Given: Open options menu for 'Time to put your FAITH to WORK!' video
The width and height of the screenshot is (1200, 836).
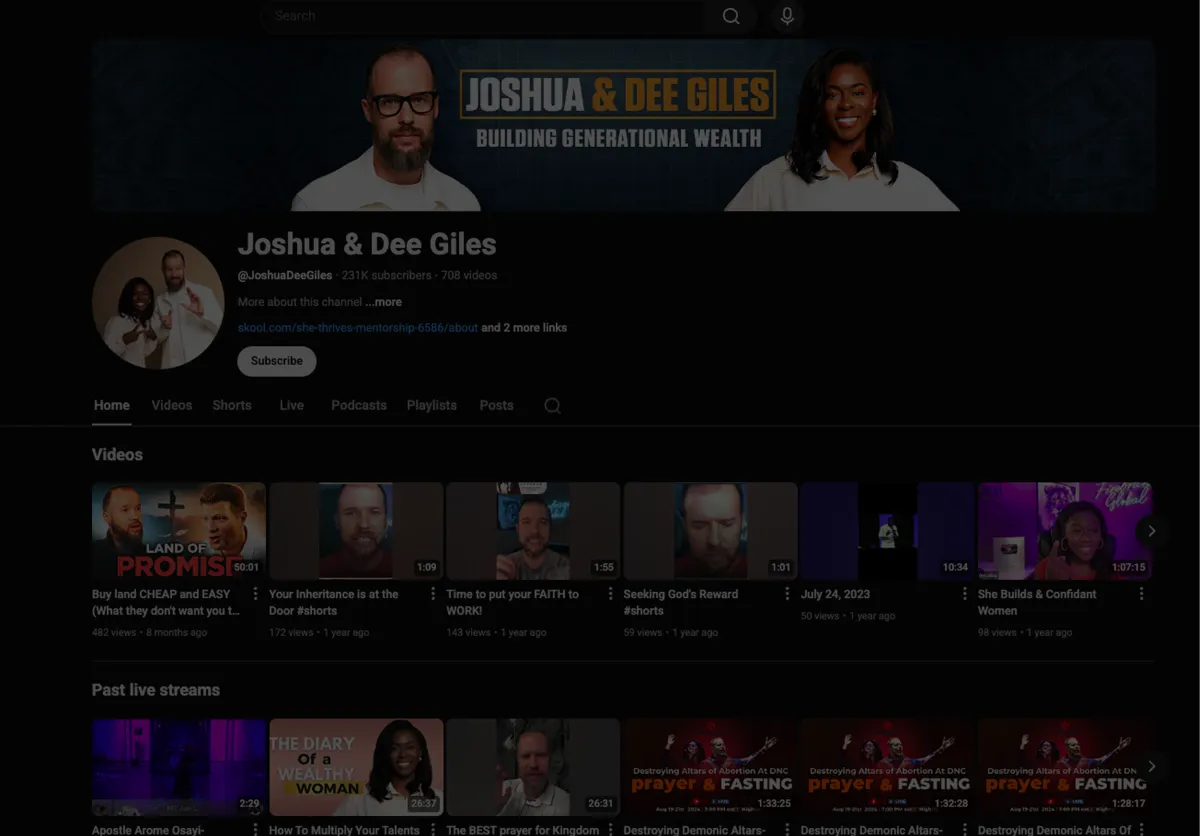Looking at the screenshot, I should 610,594.
